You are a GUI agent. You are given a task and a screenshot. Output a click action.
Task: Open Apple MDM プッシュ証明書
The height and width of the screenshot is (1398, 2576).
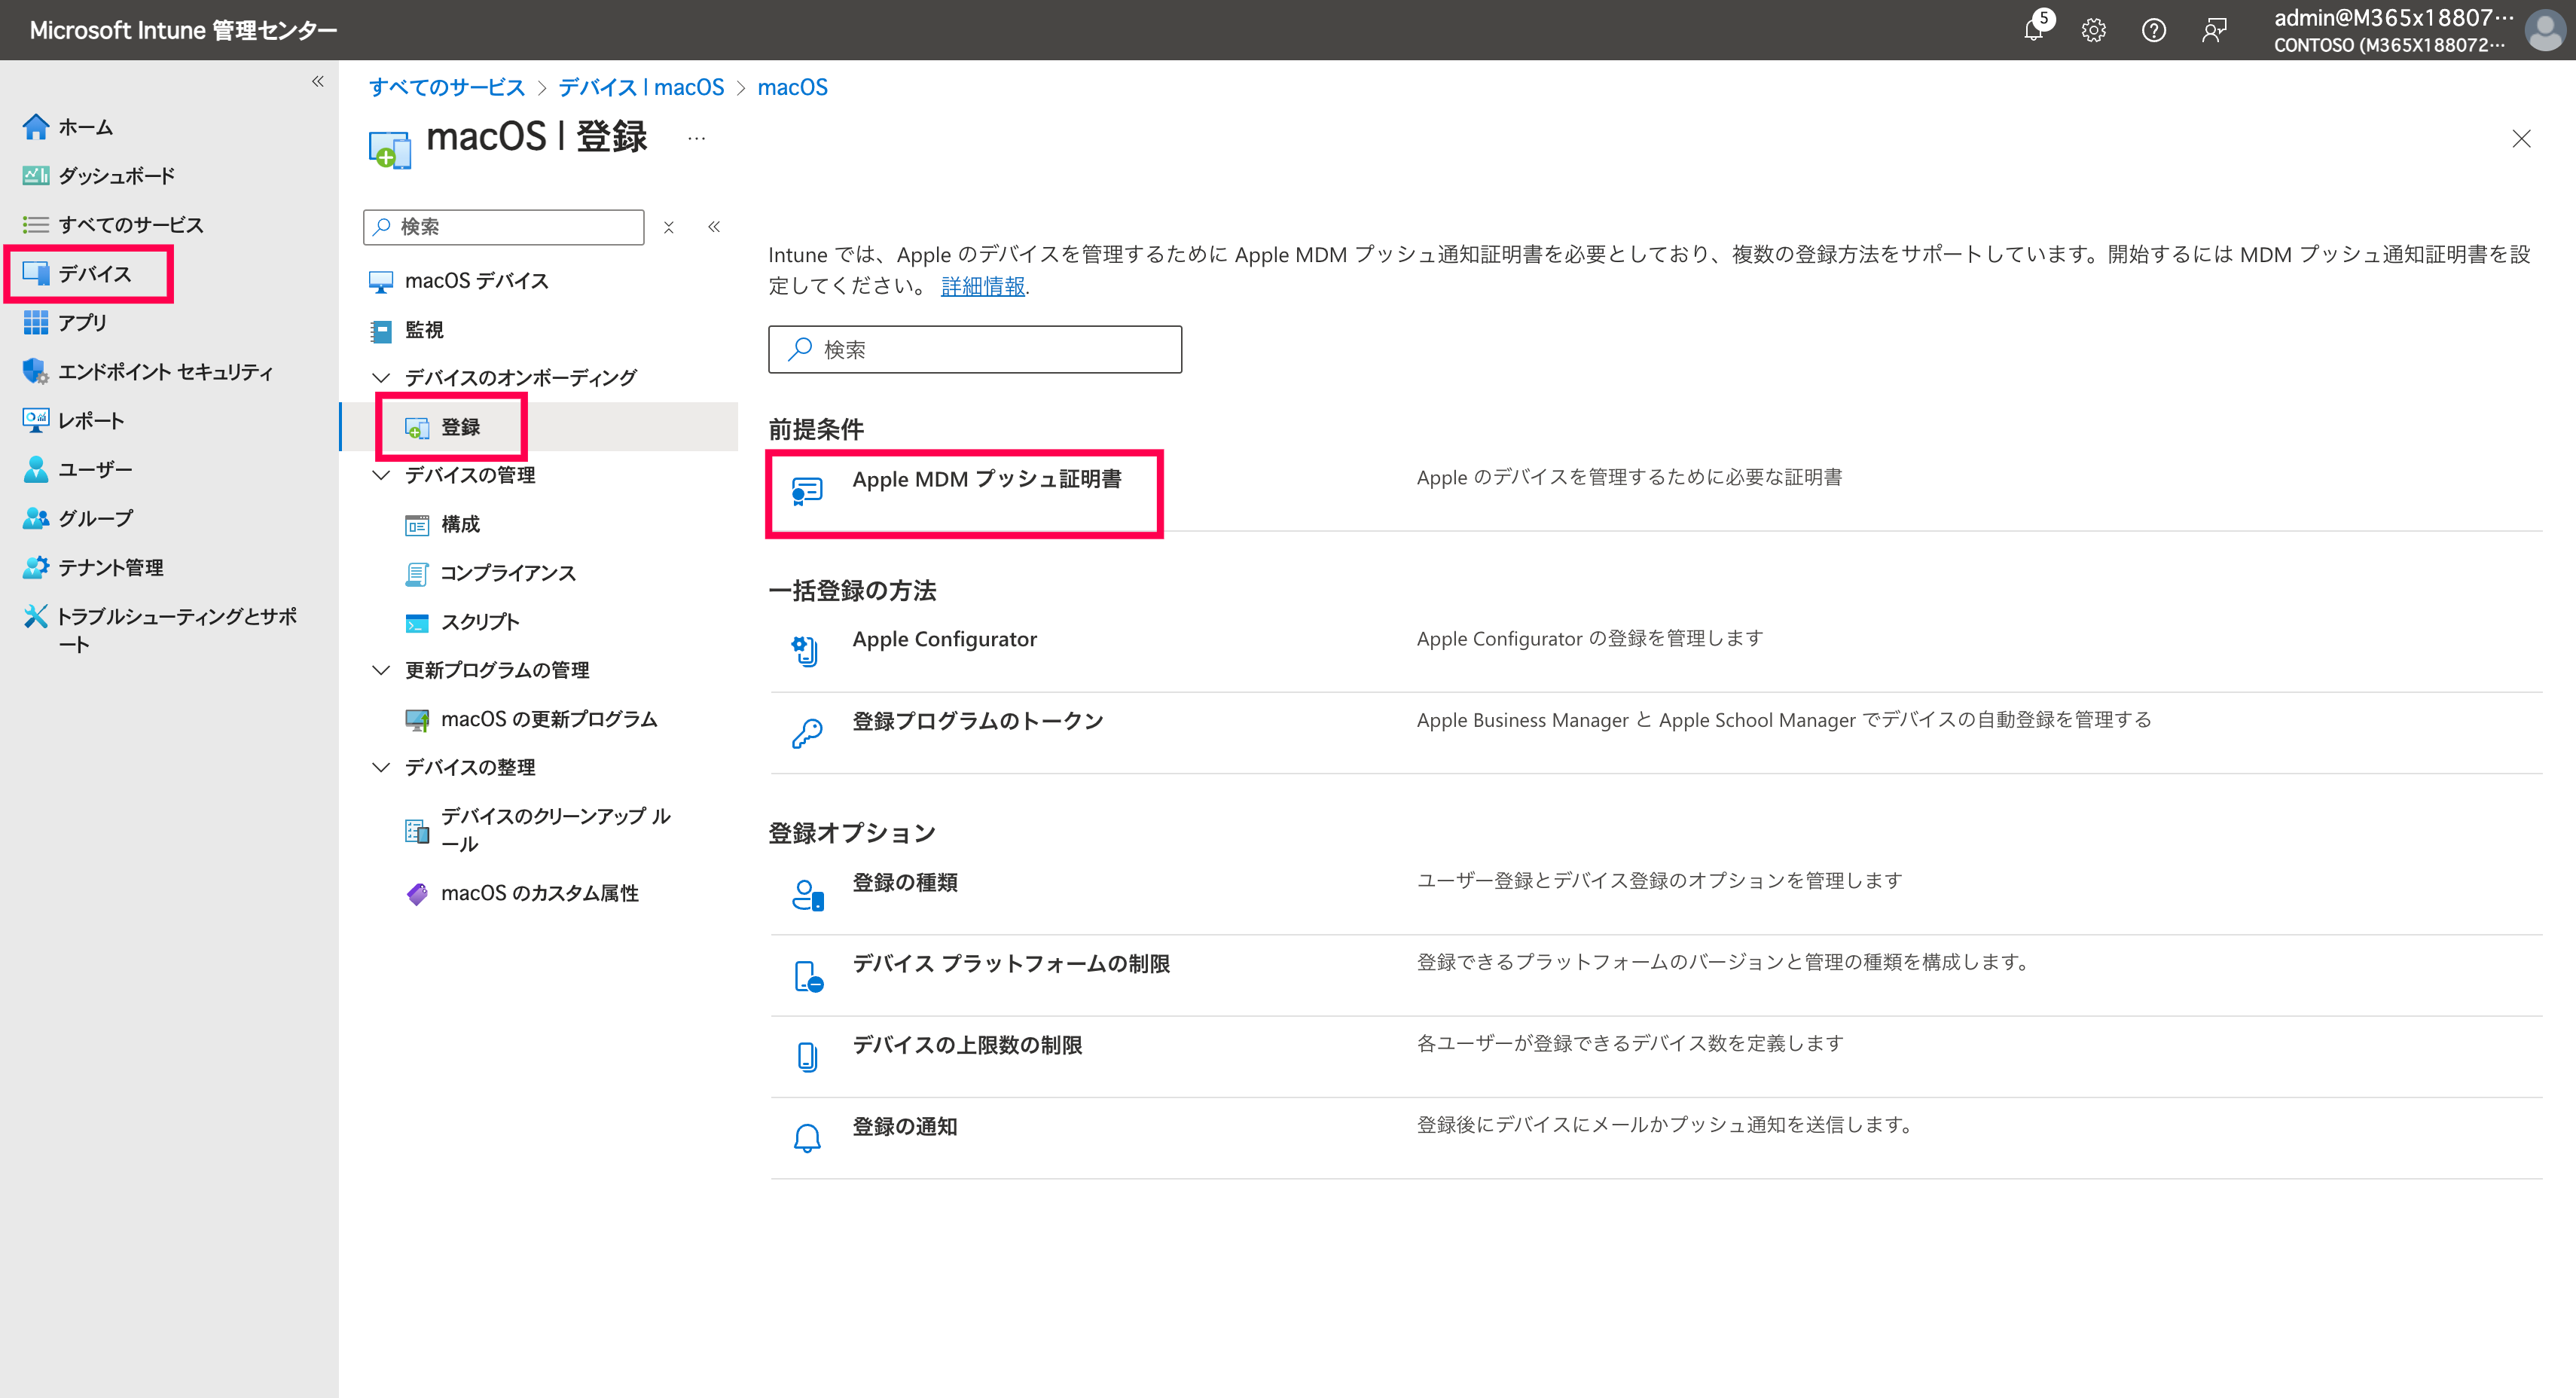click(986, 479)
